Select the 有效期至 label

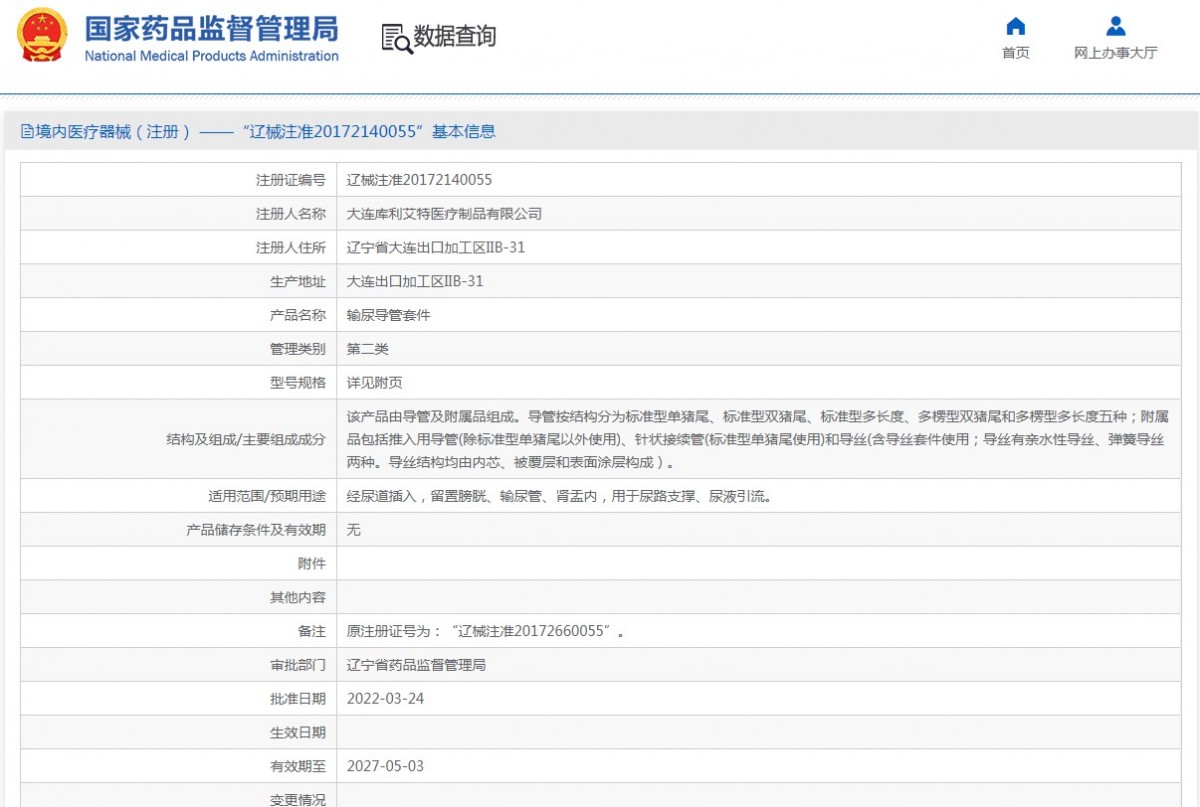[x=298, y=766]
